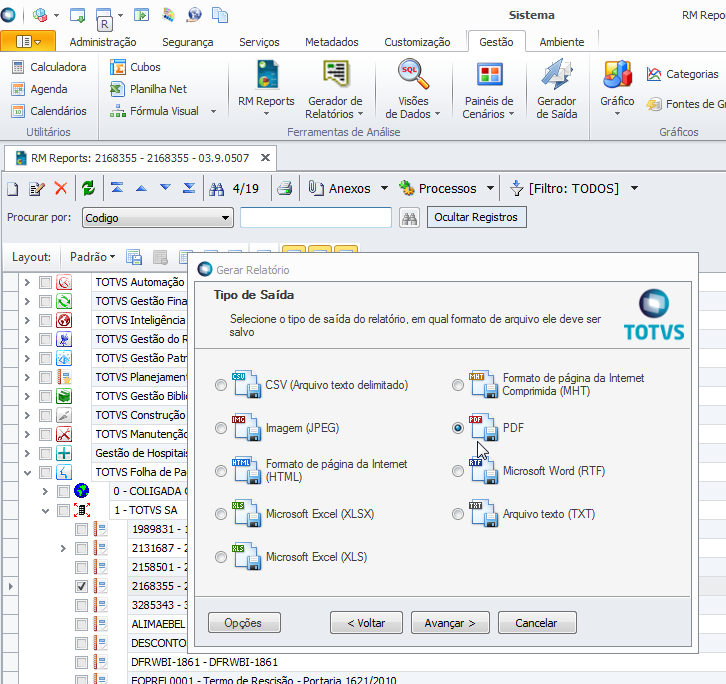Select Microsoft Word (RTF) output
The width and height of the screenshot is (726, 684).
(458, 471)
